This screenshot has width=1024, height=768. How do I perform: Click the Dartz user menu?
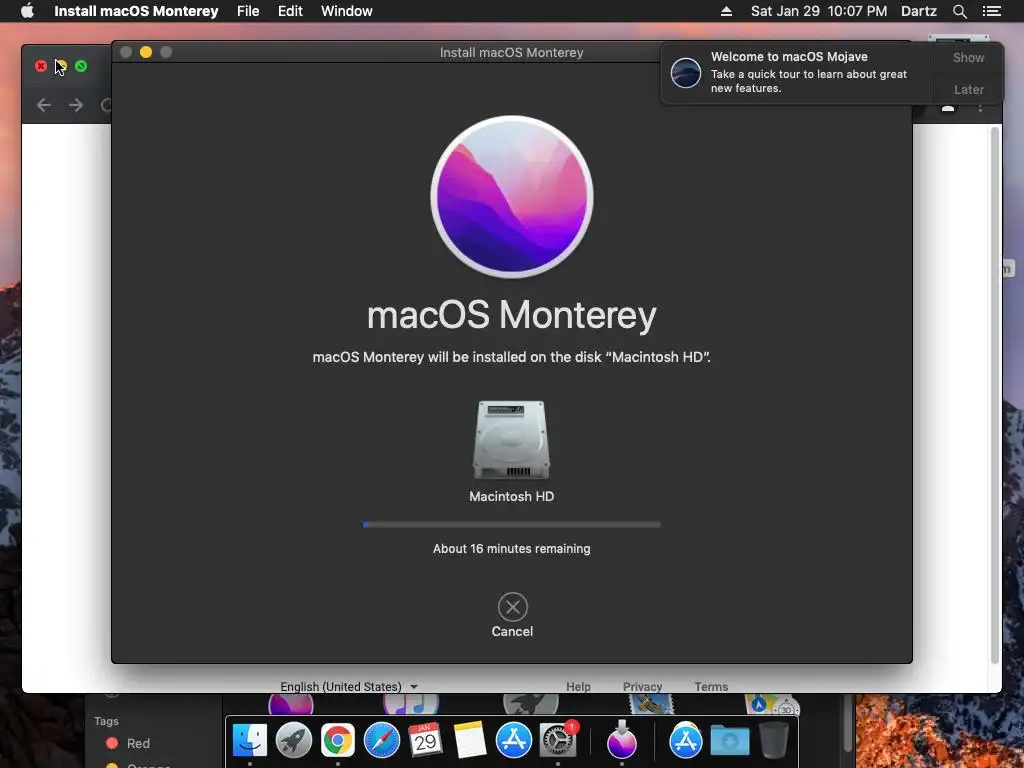pyautogui.click(x=919, y=11)
